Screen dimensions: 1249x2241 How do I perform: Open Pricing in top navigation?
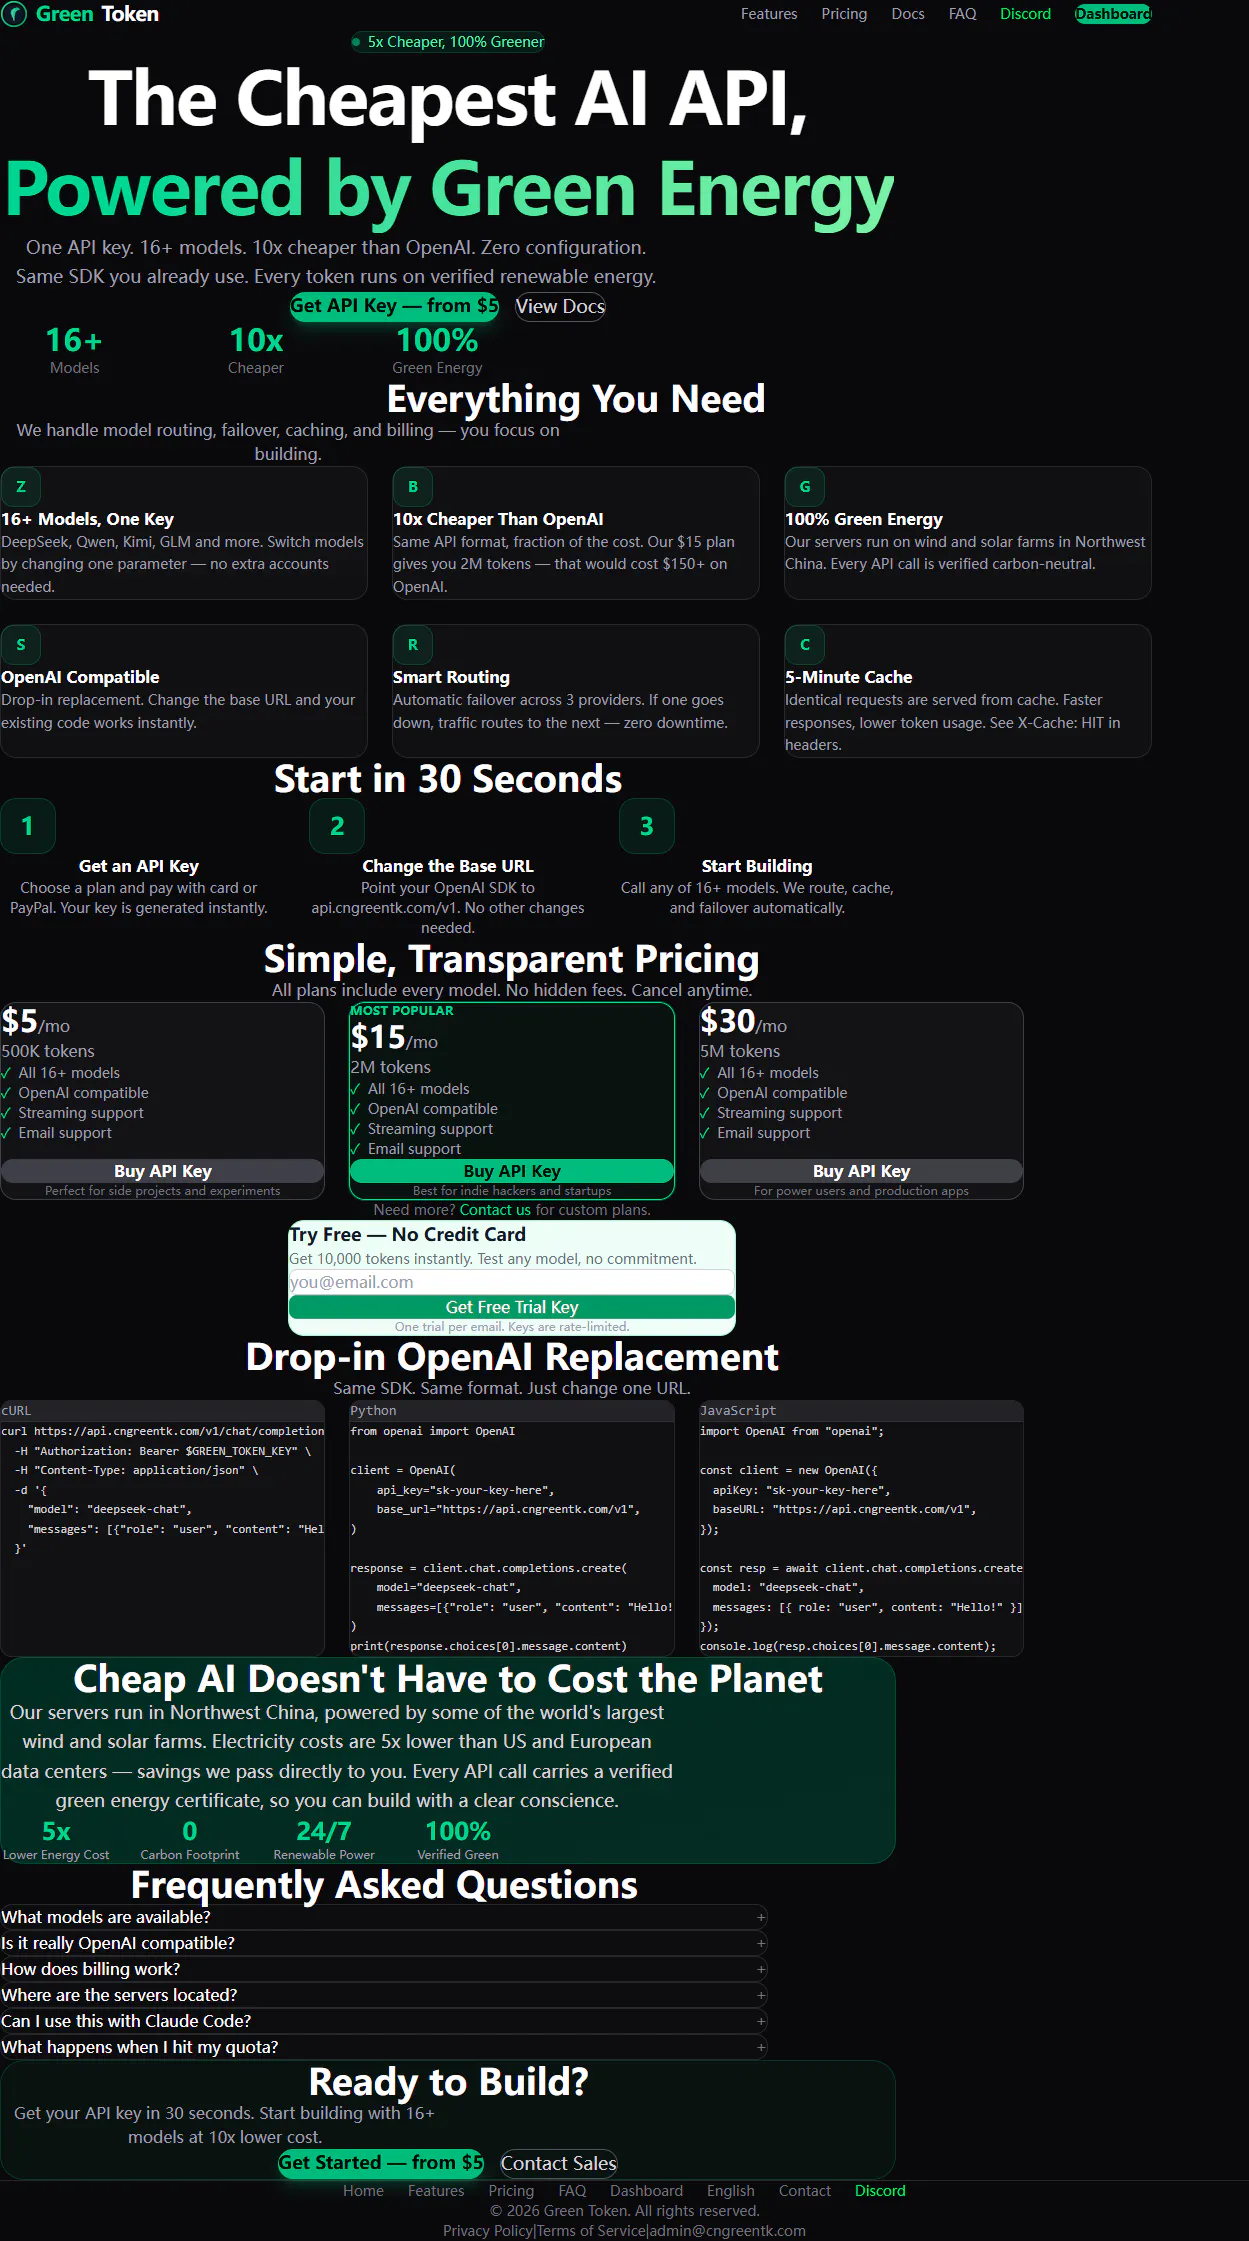844,14
